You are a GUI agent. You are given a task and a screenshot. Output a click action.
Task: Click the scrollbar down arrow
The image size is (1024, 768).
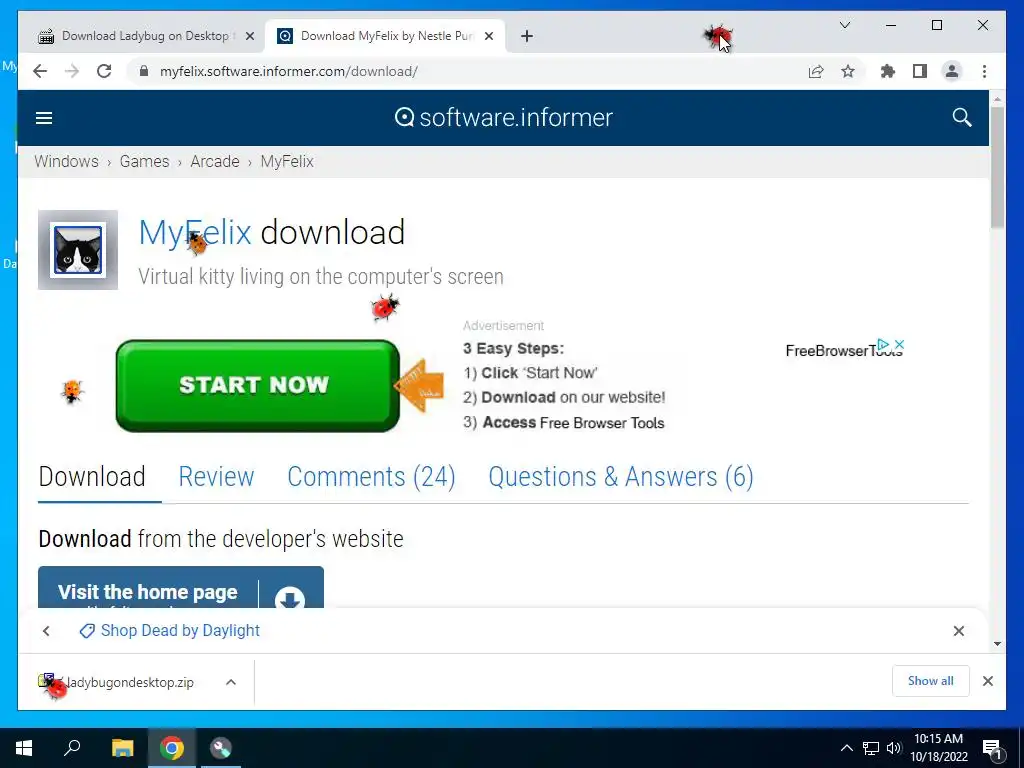point(997,643)
